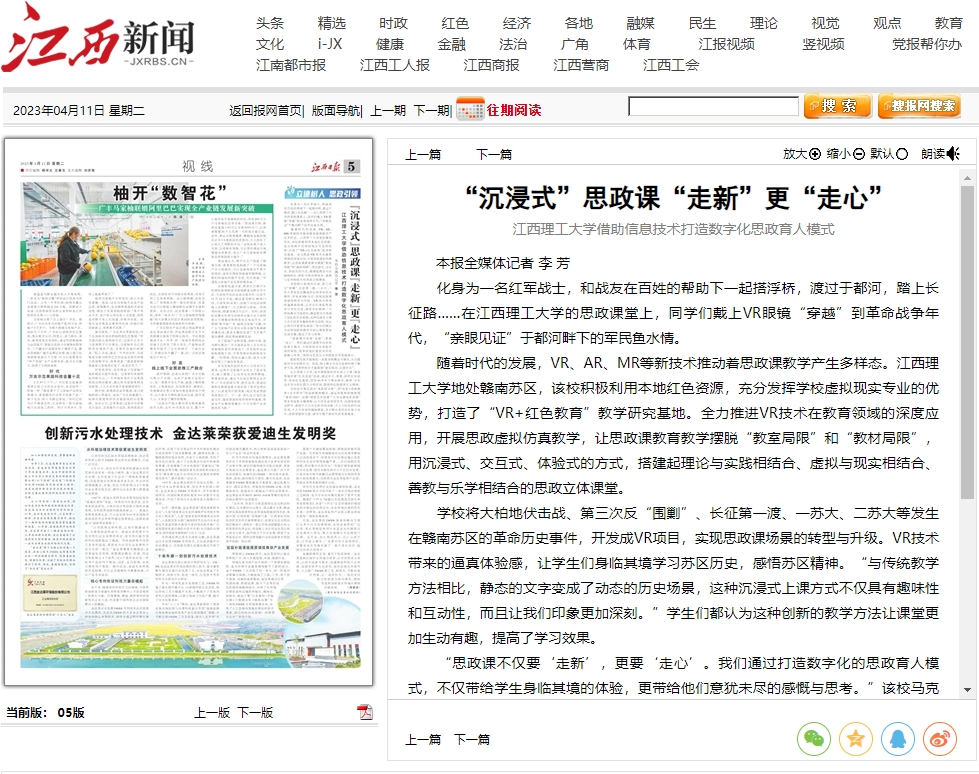Click the date 2023年04月11日 星期二
979x774 pixels.
pyautogui.click(x=79, y=110)
